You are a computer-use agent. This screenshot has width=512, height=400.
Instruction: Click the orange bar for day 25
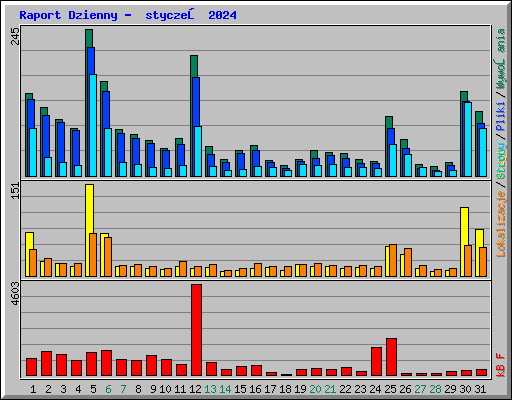[x=393, y=260]
